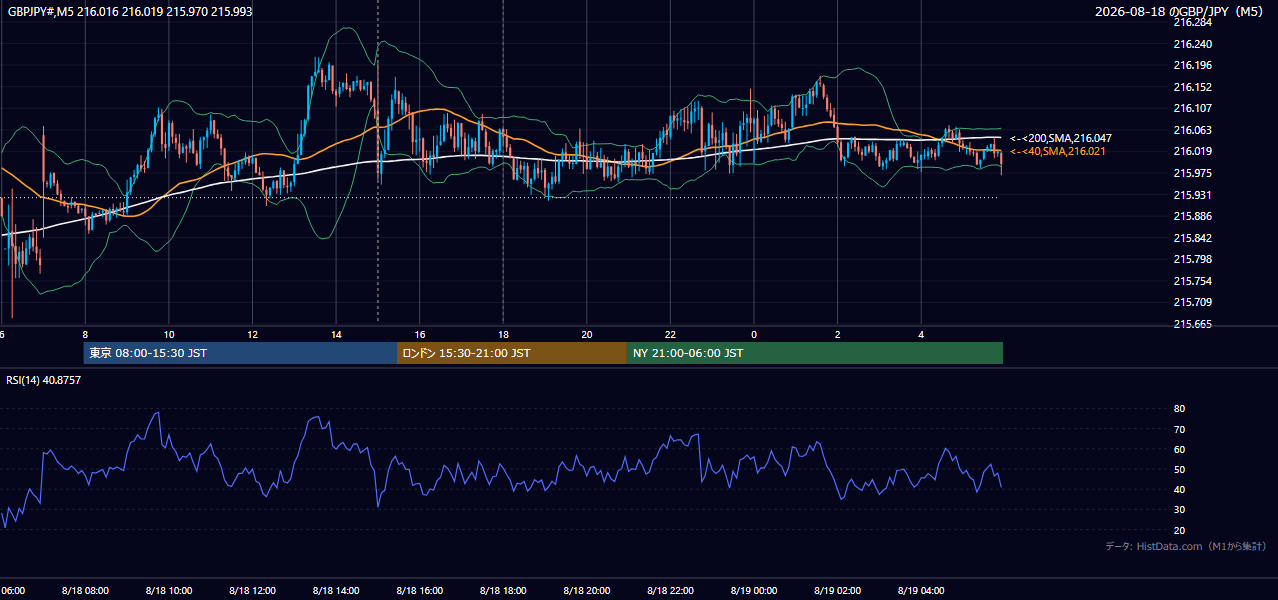Click hour label 14 under the price chart
The image size is (1278, 600).
336,335
